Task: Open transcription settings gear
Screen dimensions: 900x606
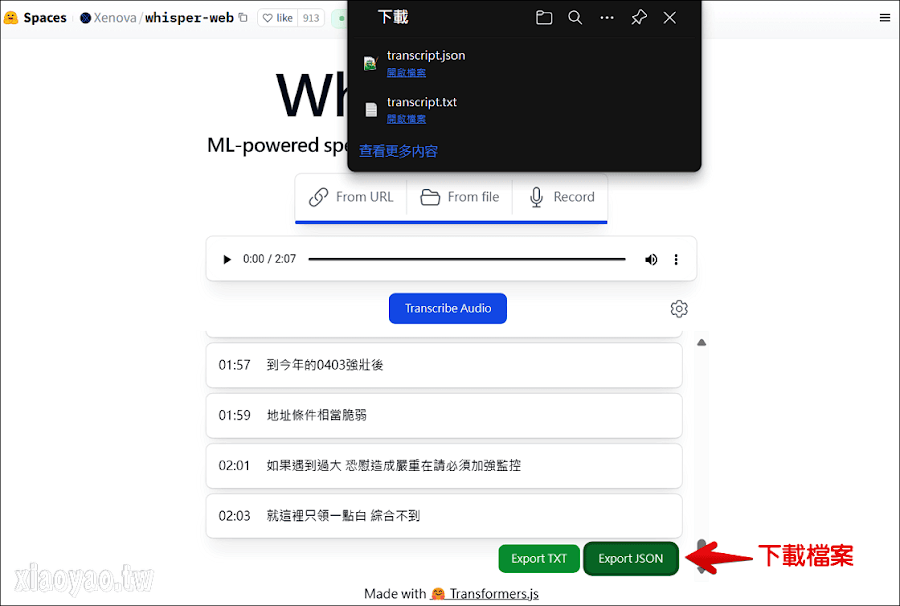Action: point(679,309)
